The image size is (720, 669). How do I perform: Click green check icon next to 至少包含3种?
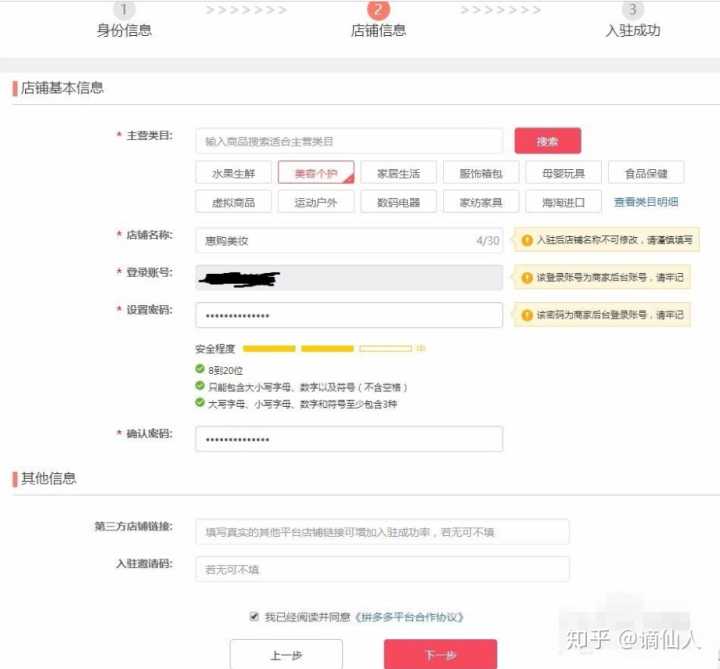click(x=200, y=403)
